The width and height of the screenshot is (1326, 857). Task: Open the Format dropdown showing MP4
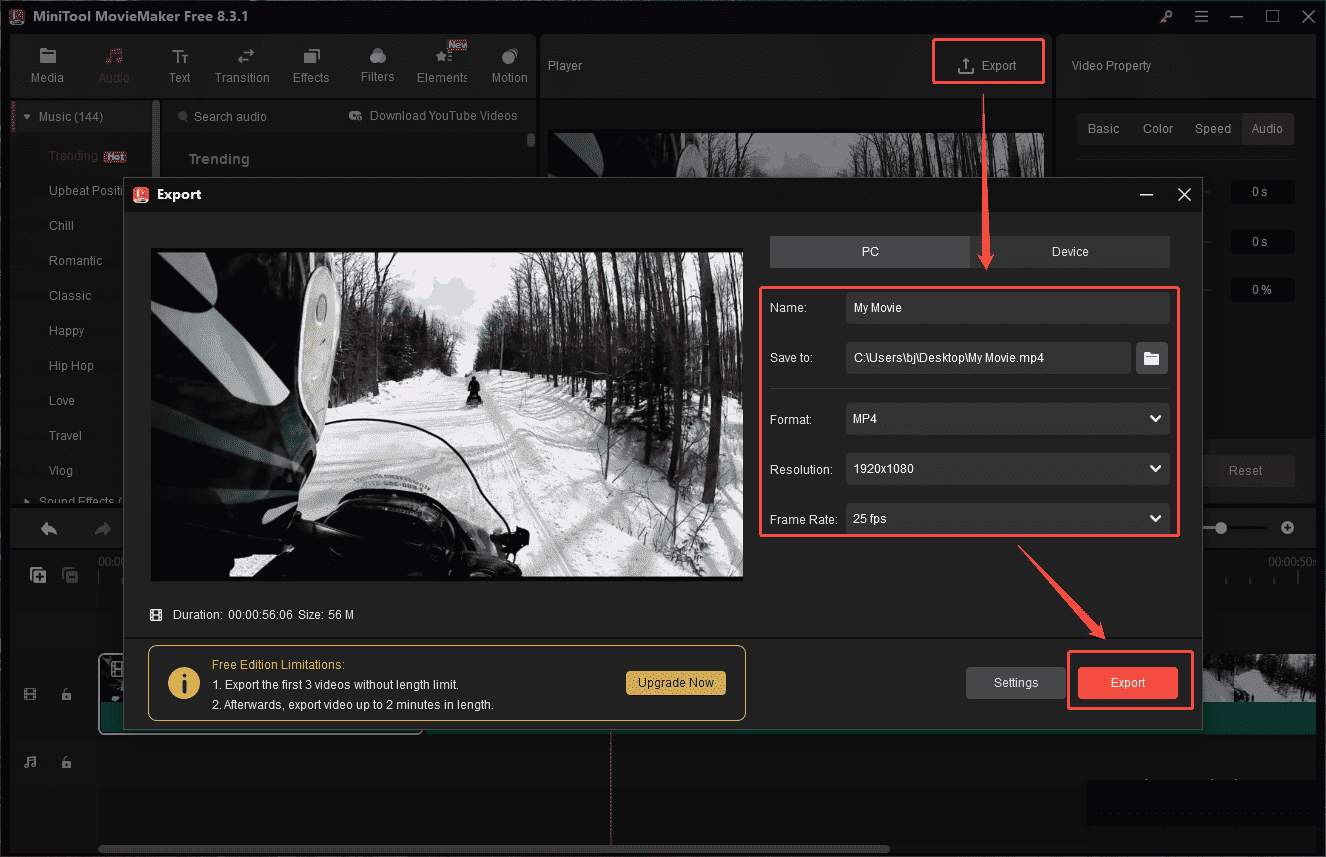pos(1007,418)
